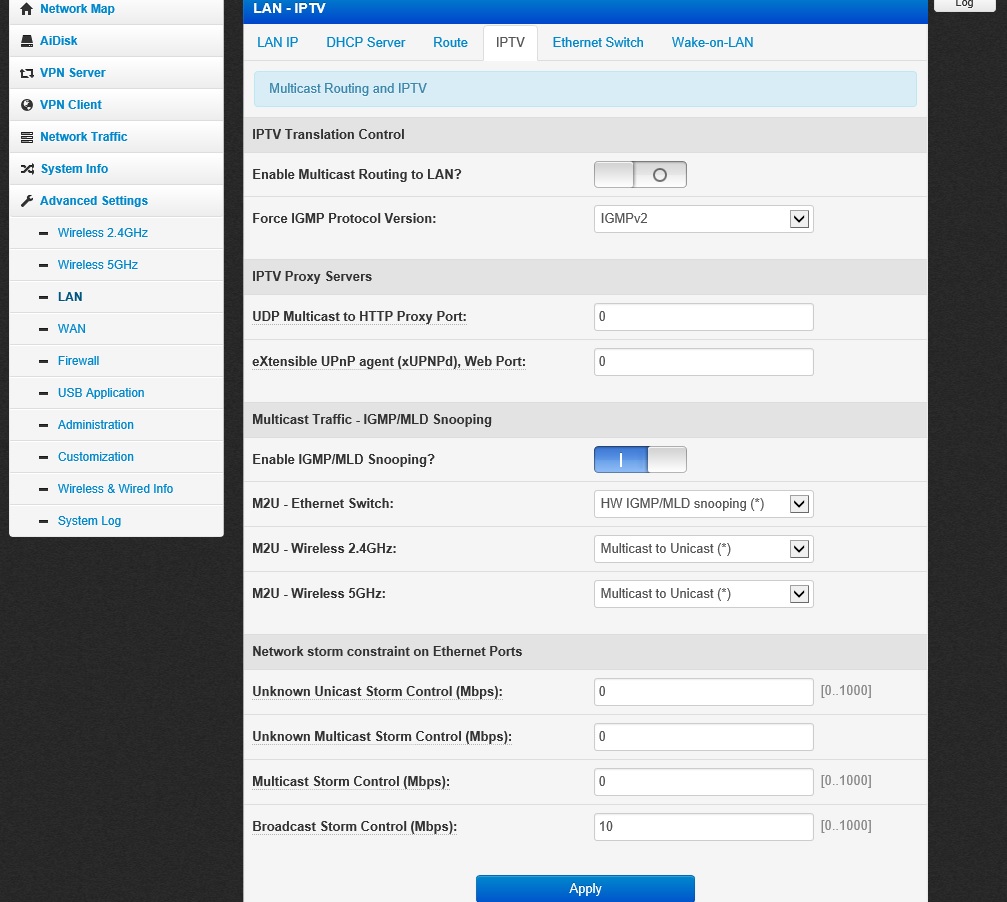
Task: Click Broadcast Storm Control input field
Action: click(x=703, y=827)
